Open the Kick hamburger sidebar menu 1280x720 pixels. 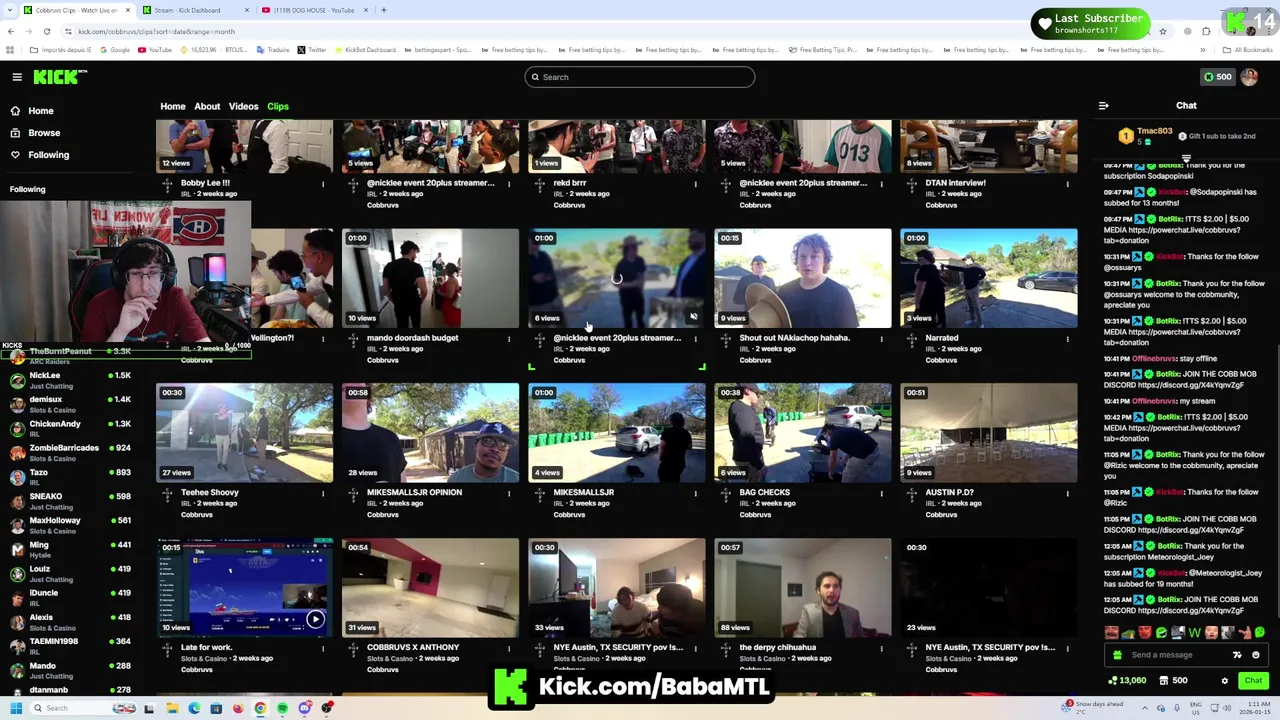[17, 77]
